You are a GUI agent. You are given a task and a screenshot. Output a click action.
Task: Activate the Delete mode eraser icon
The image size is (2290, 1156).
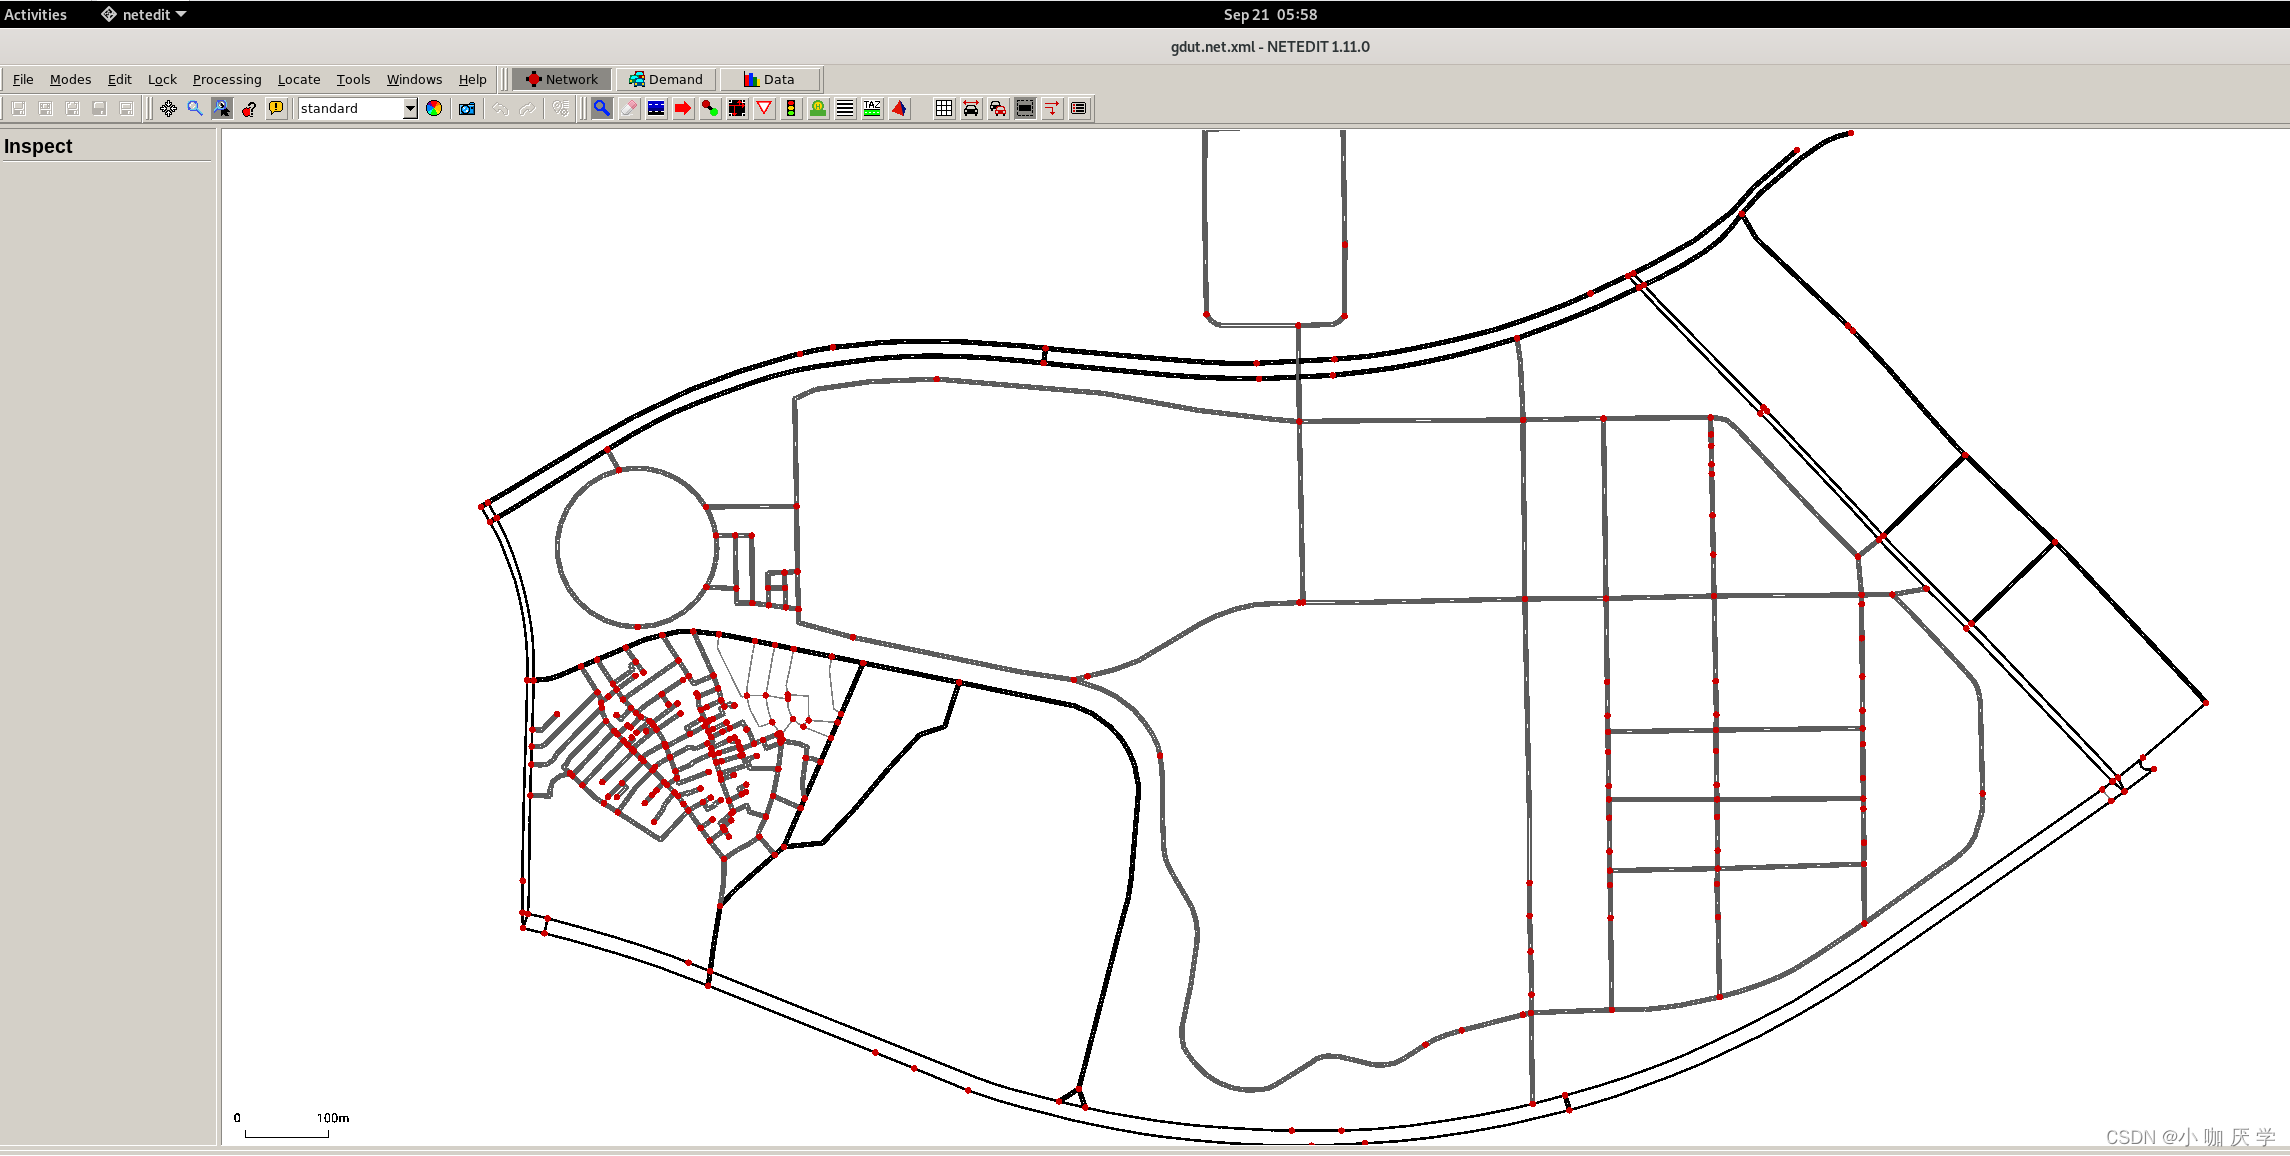(628, 108)
